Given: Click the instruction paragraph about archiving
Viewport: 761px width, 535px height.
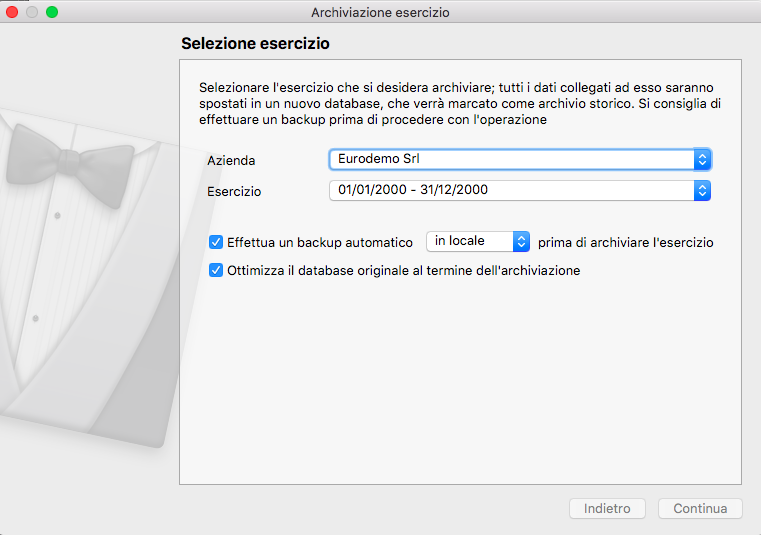Looking at the screenshot, I should coord(460,104).
